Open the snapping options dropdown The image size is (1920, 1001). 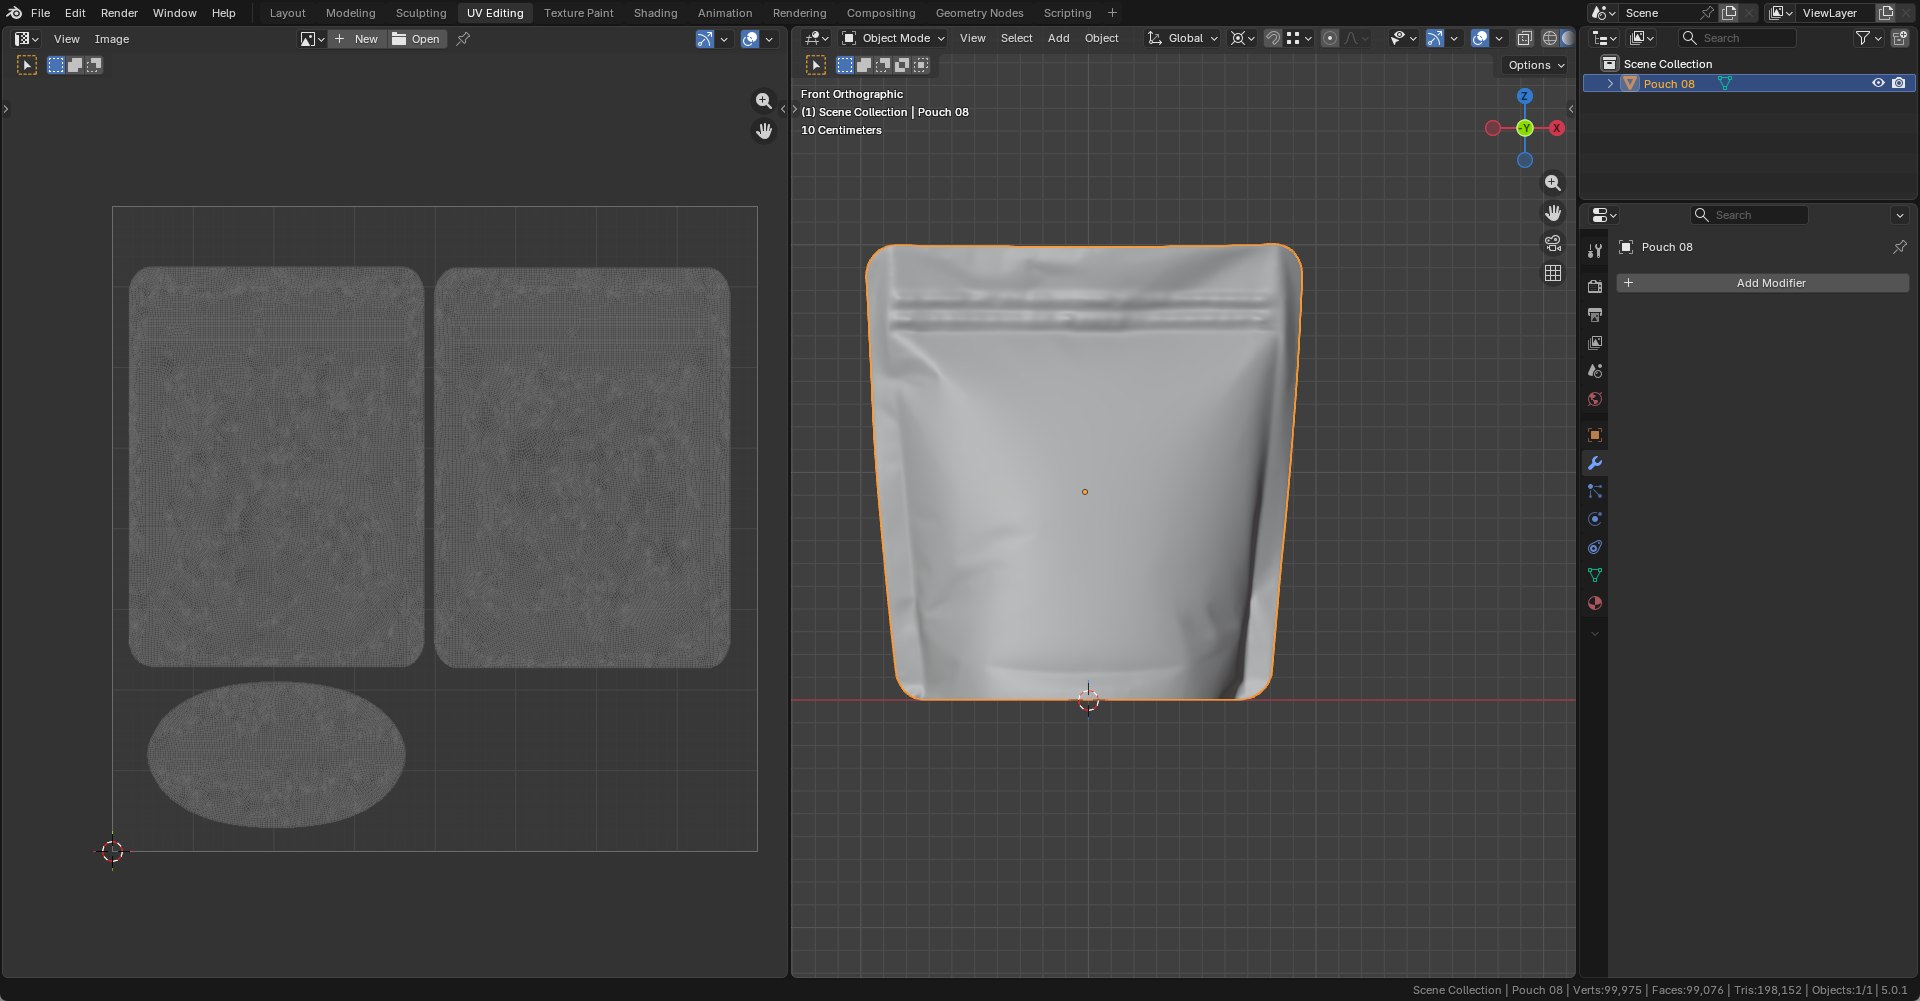1299,38
